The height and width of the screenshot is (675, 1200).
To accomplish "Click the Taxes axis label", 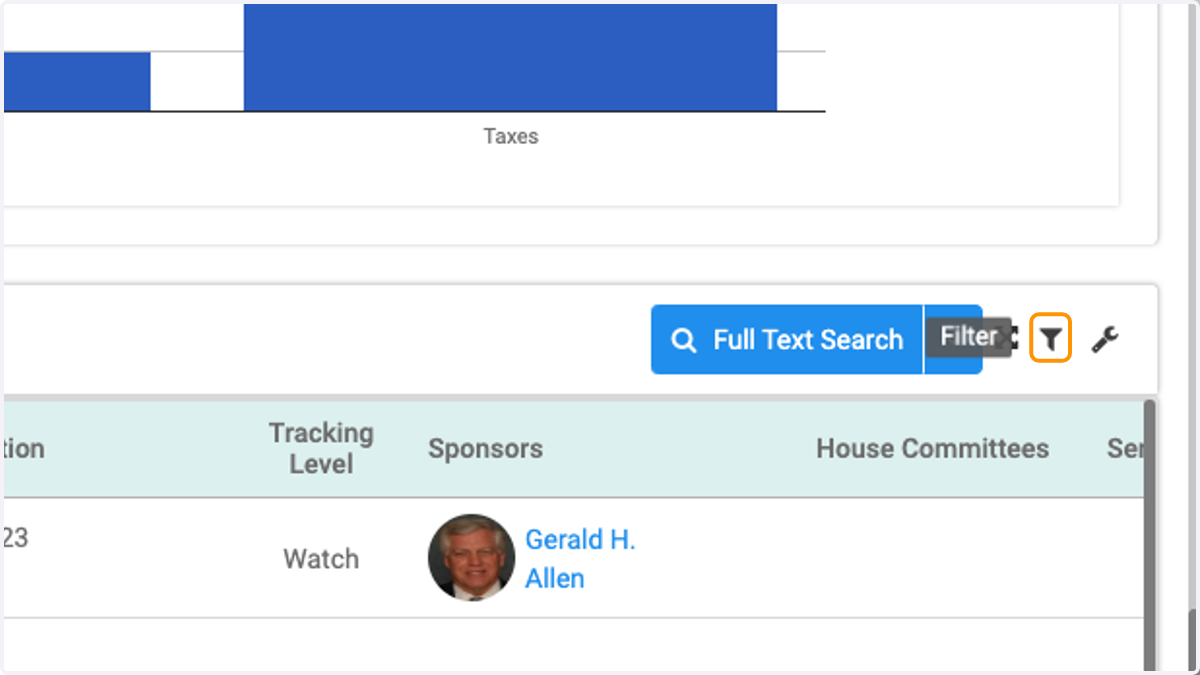I will point(510,136).
